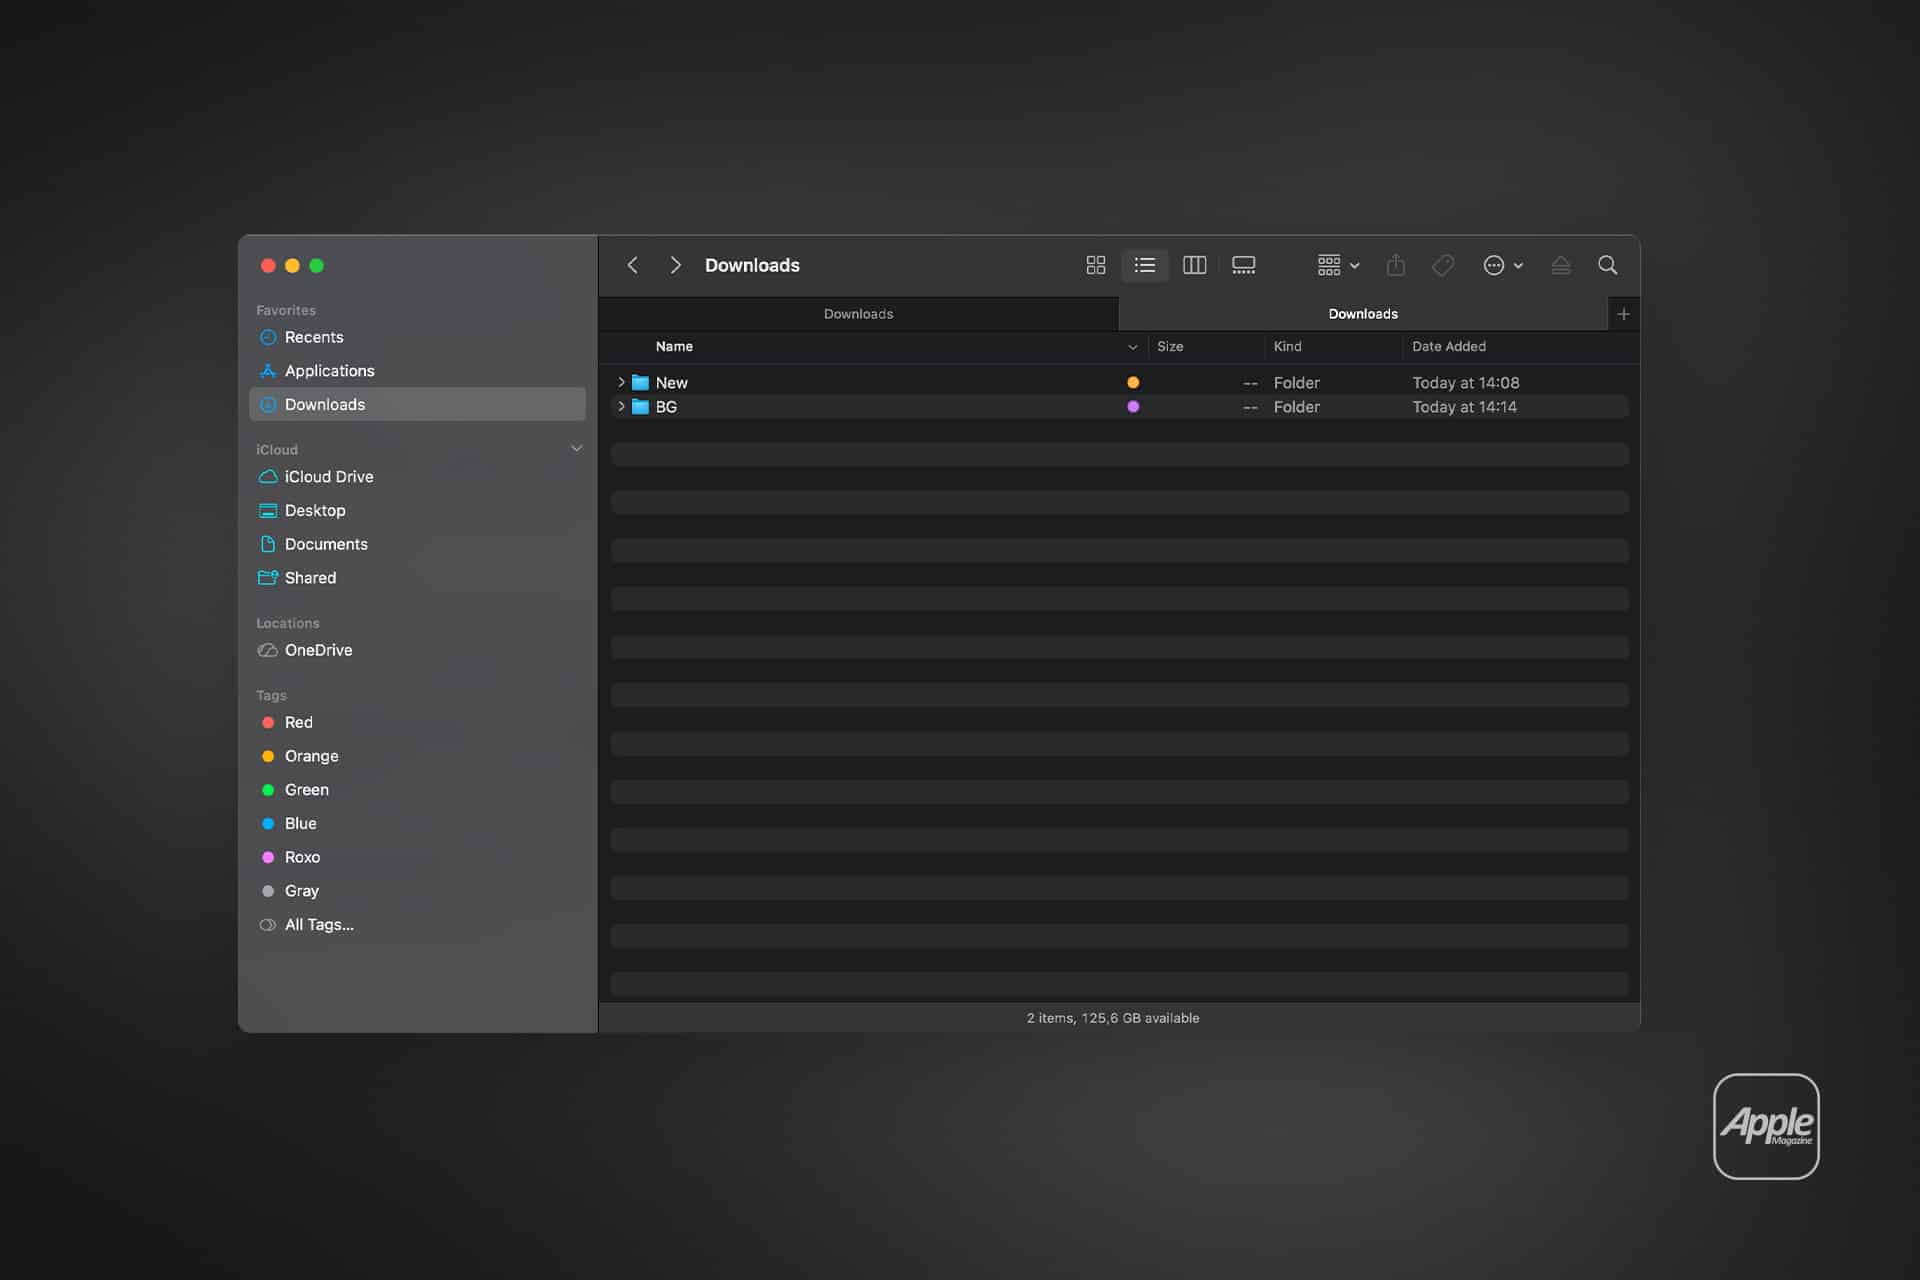Screen dimensions: 1920x1280
Task: Expand the New folder
Action: pyautogui.click(x=621, y=382)
